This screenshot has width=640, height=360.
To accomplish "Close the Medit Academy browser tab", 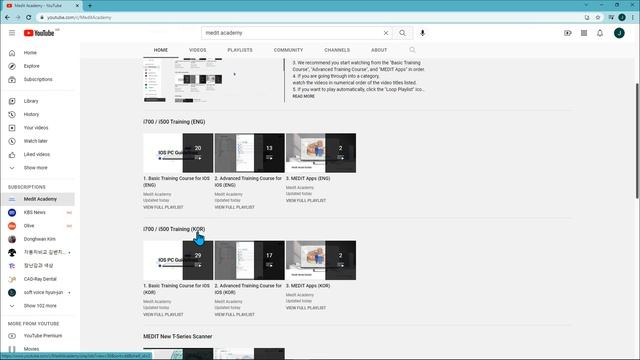I will (x=77, y=6).
